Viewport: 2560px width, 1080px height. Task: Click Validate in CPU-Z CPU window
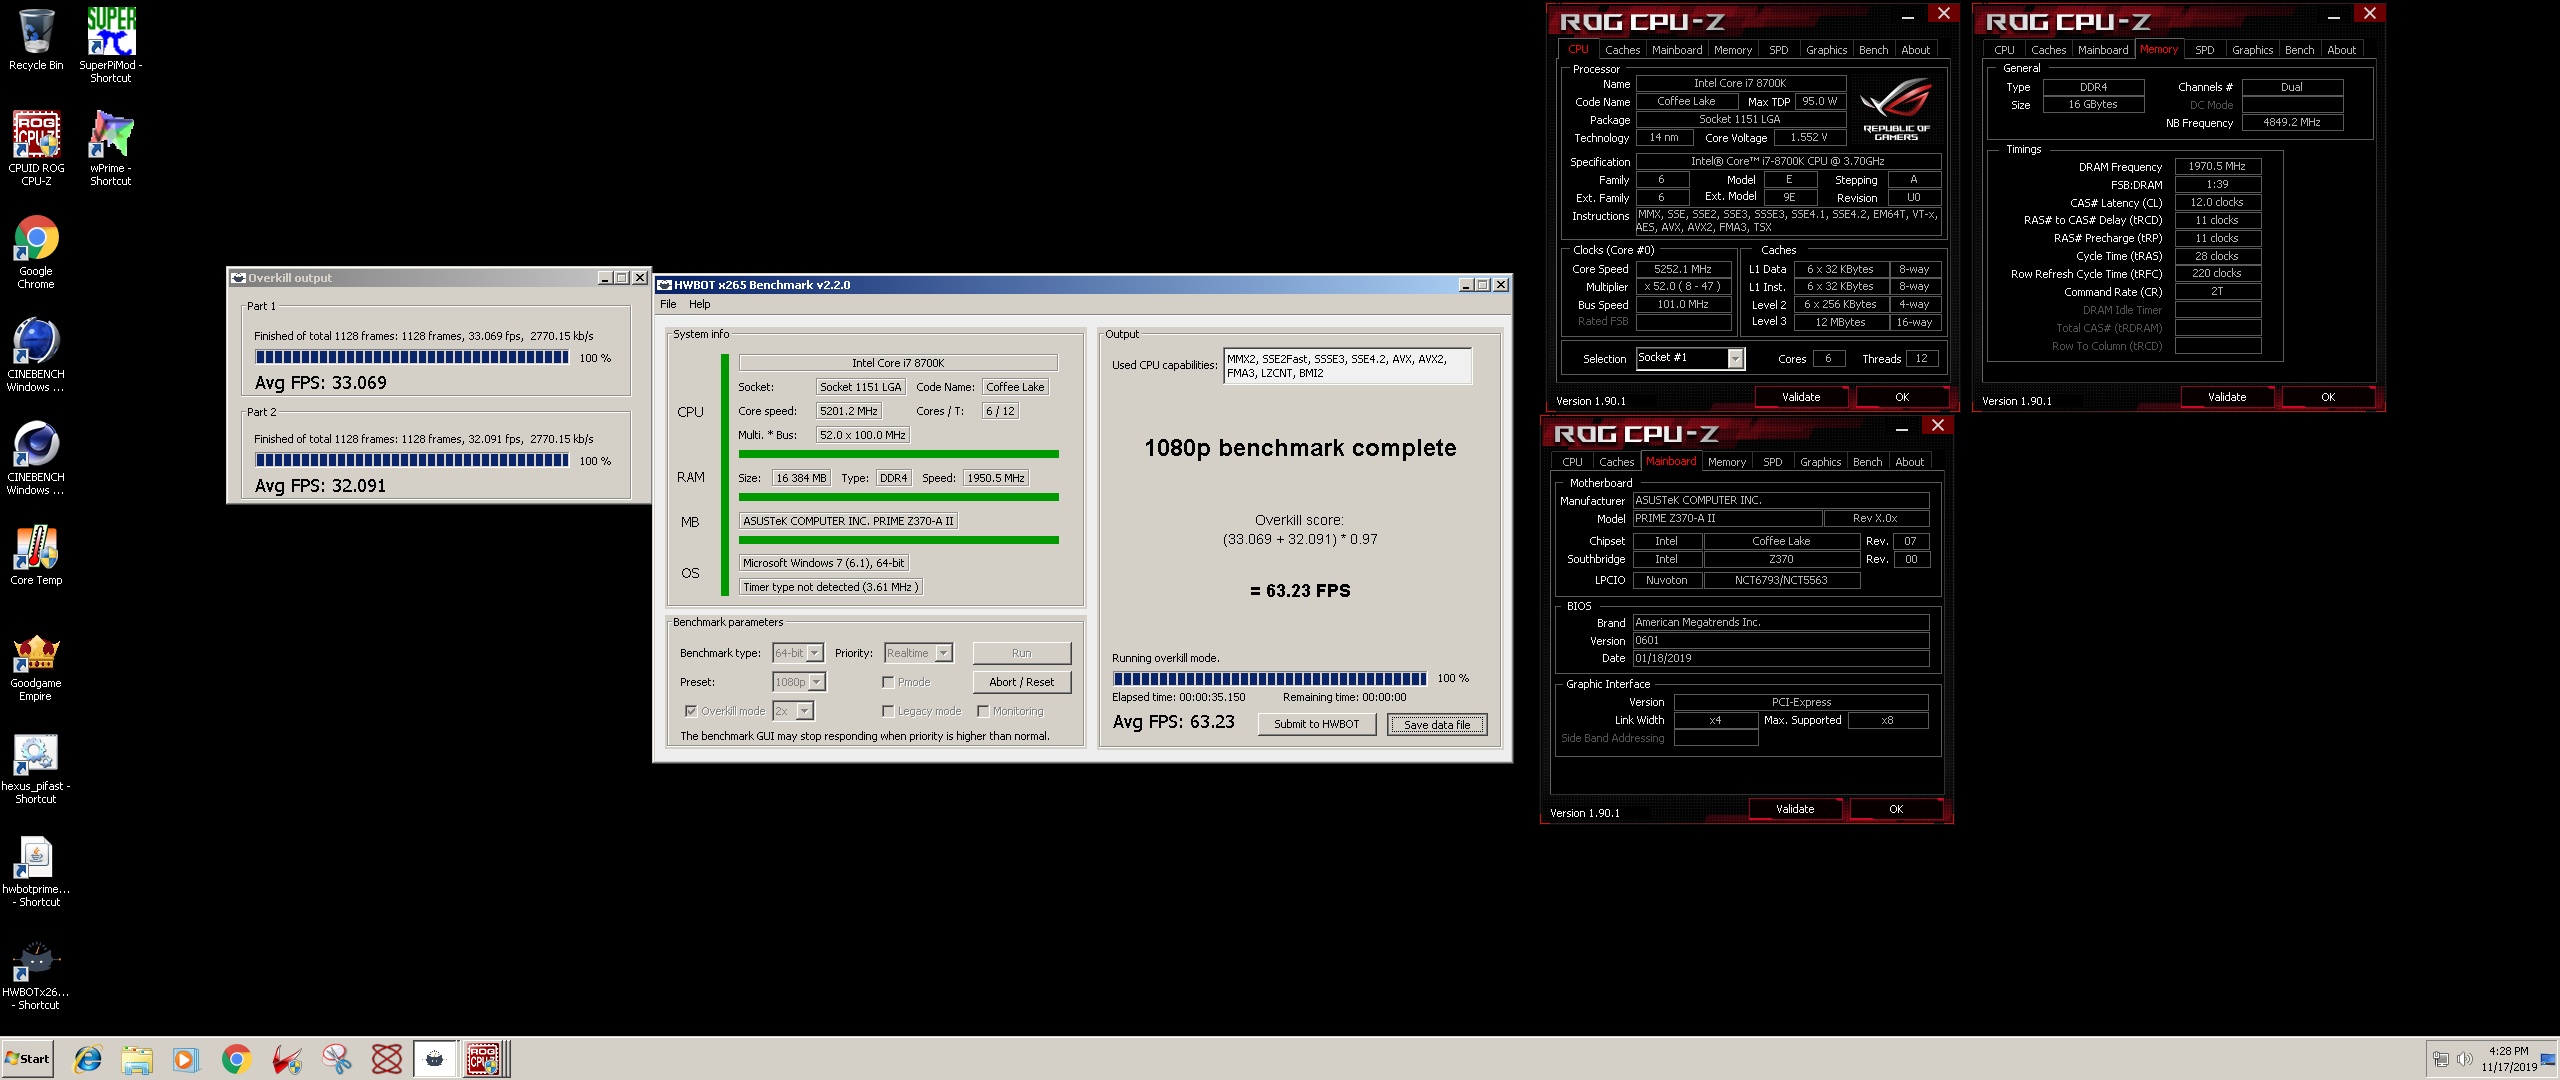click(1801, 397)
